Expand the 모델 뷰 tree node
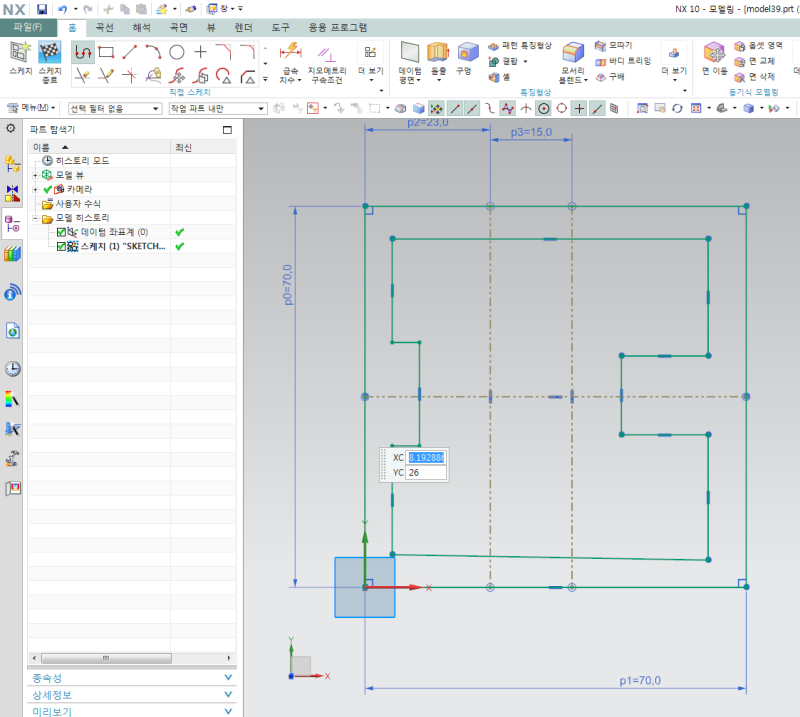 pos(36,175)
